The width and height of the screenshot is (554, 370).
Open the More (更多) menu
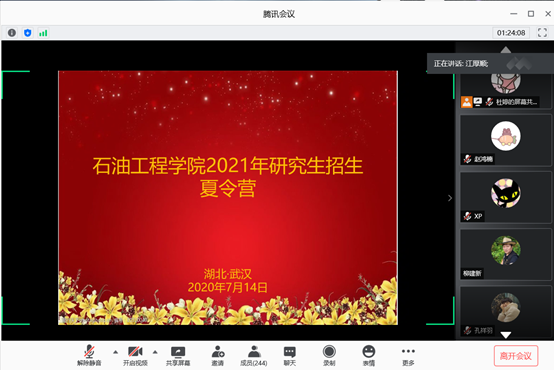[x=408, y=356]
